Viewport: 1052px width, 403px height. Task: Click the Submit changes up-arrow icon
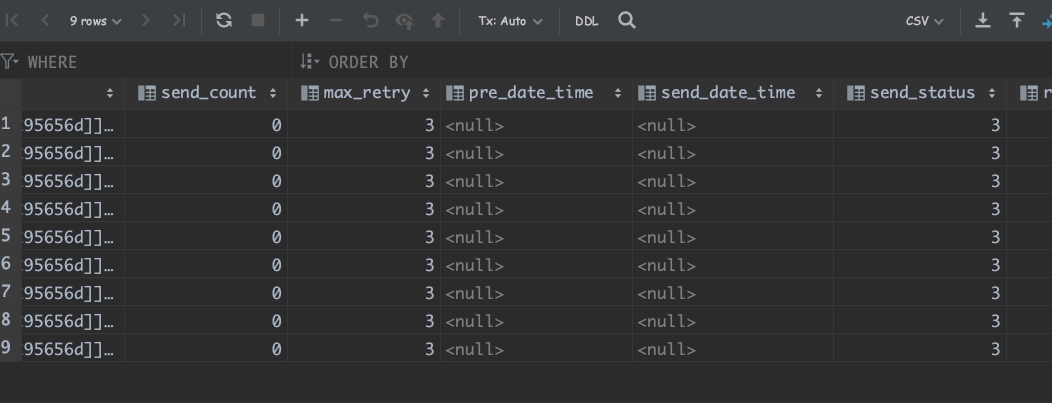point(437,20)
